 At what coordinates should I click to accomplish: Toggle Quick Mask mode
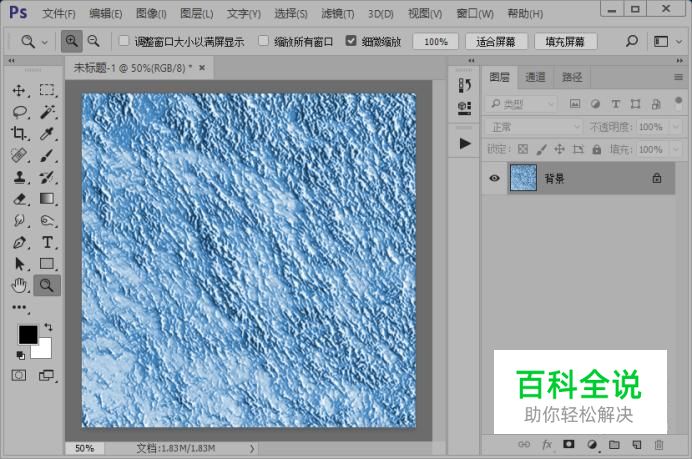[19, 376]
